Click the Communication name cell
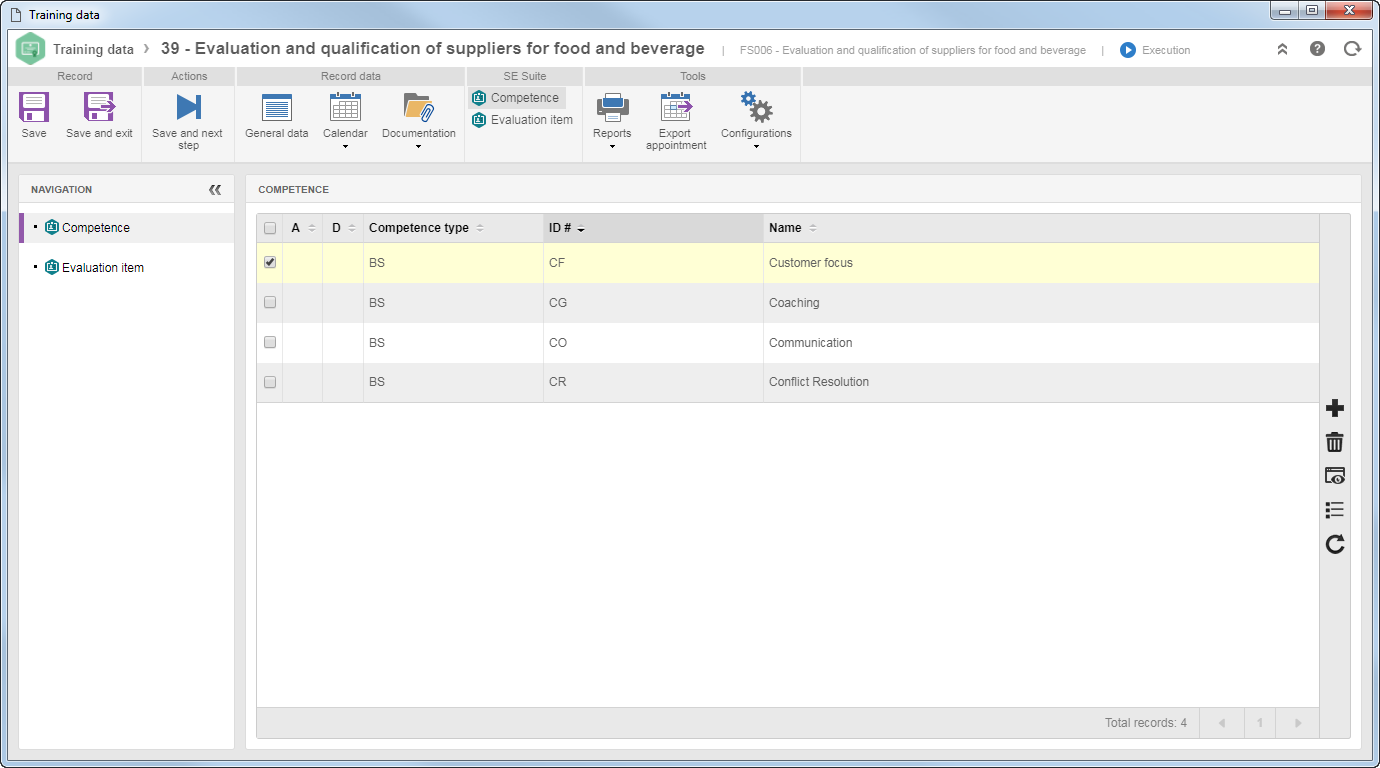This screenshot has height=768, width=1380. click(1041, 343)
